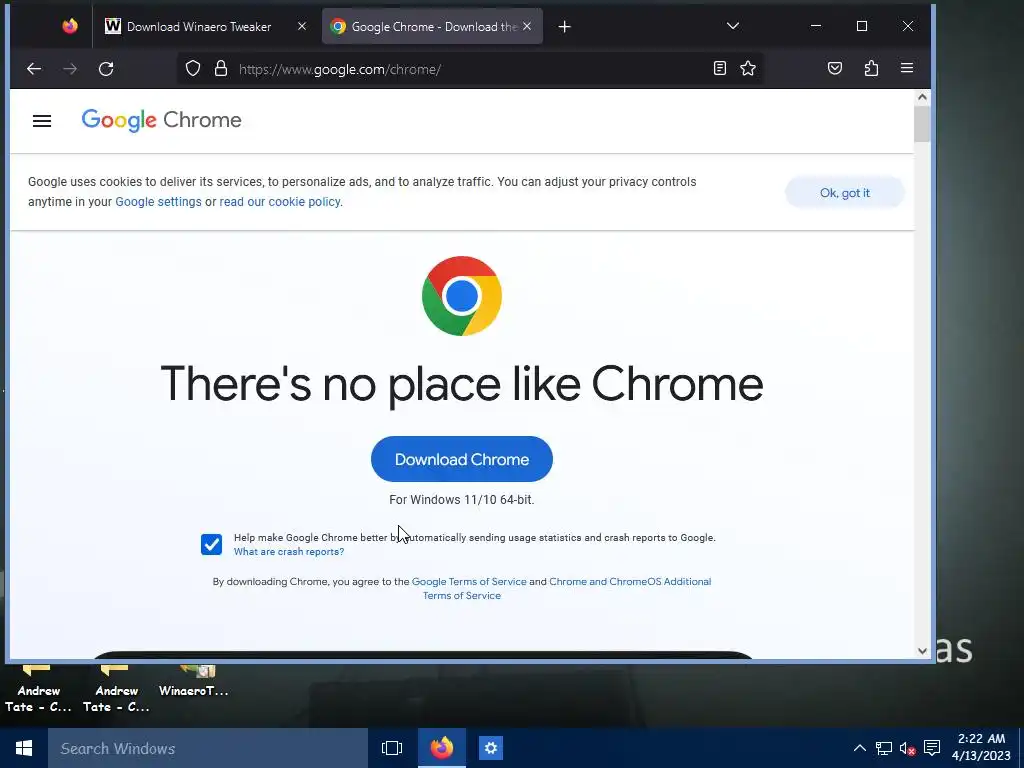The height and width of the screenshot is (768, 1024).
Task: Click the muted volume tray icon
Action: 908,748
